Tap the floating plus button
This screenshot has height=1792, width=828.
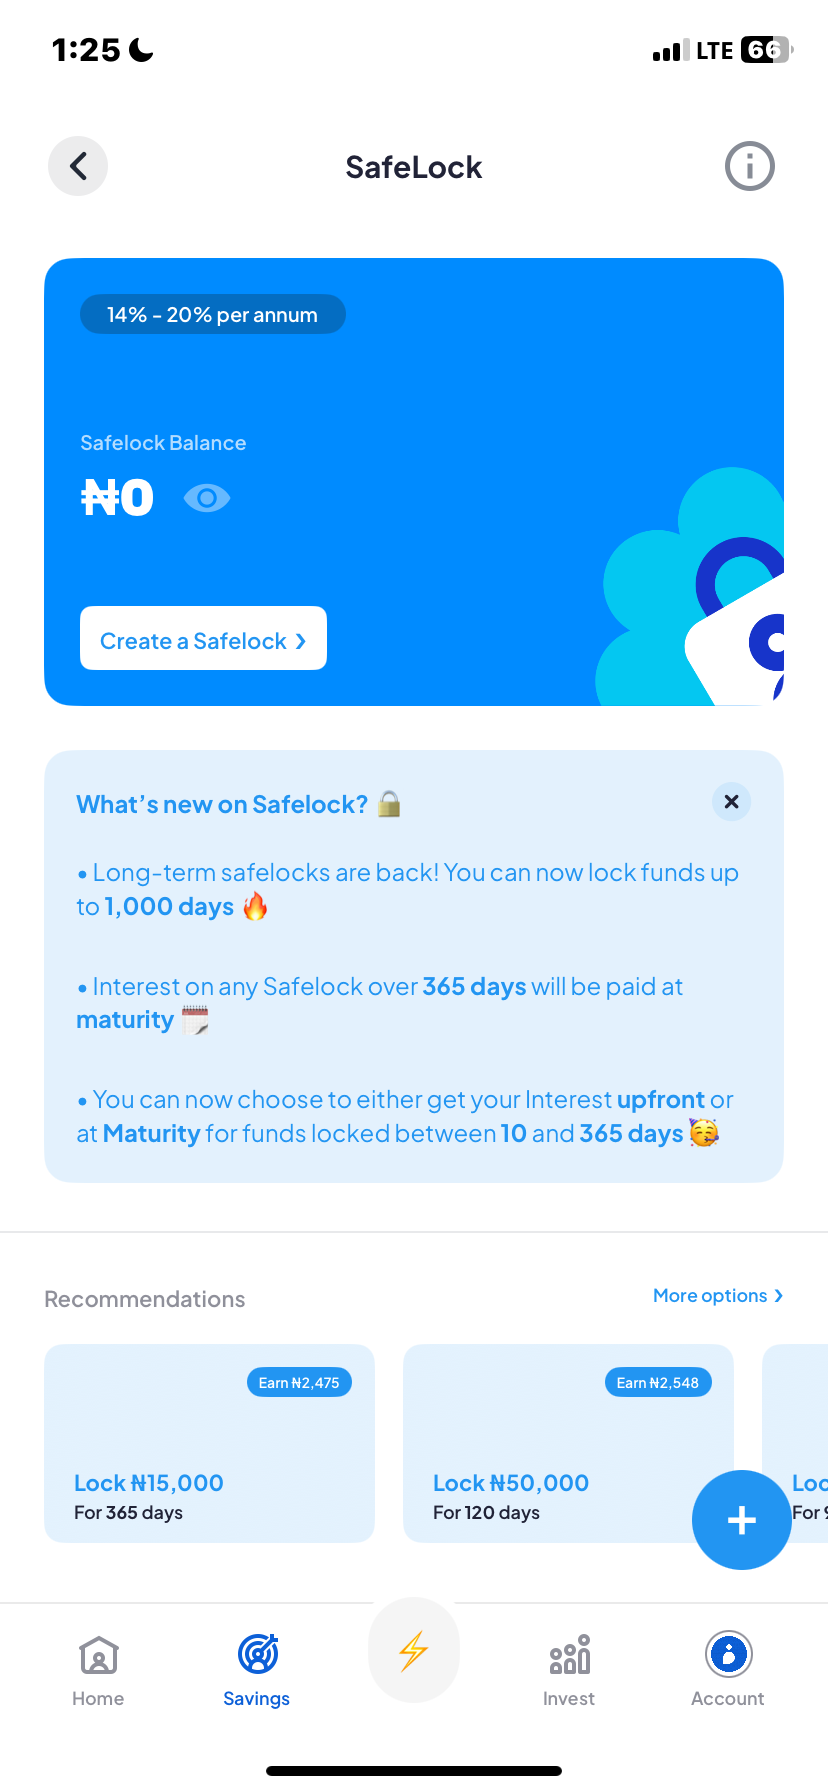pos(741,1520)
